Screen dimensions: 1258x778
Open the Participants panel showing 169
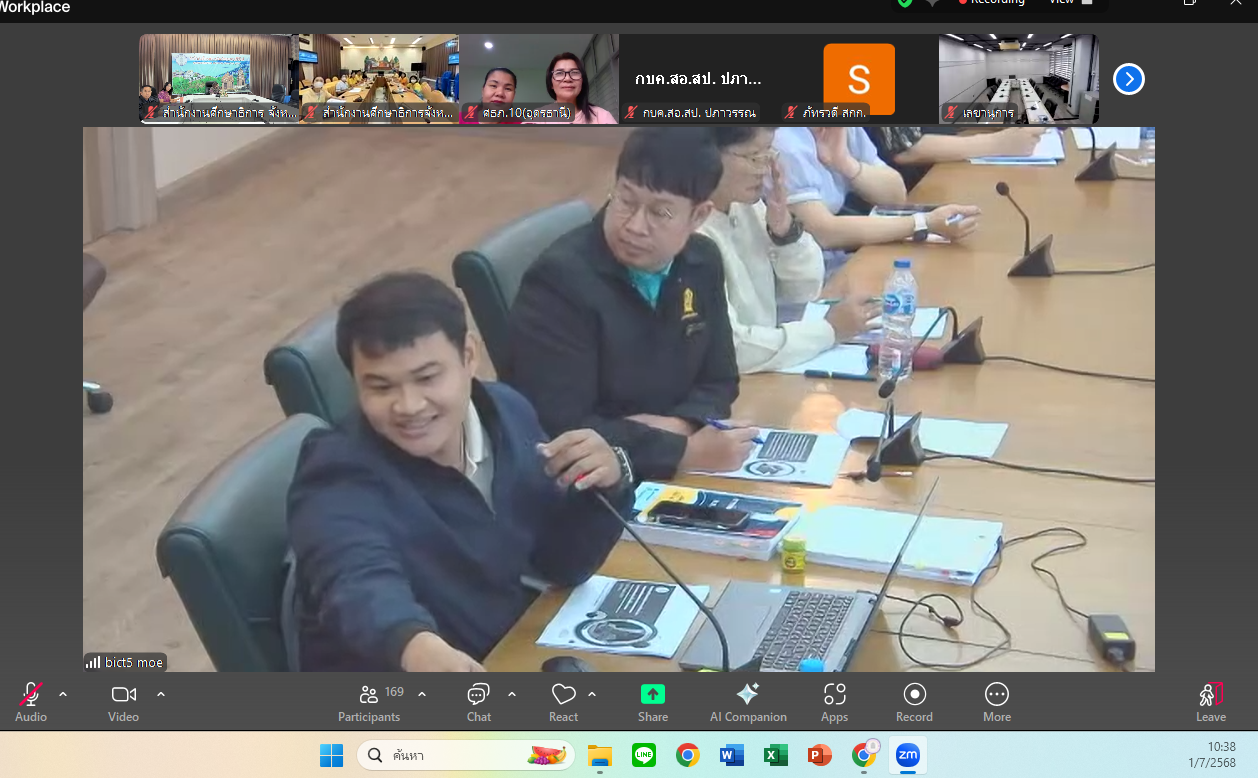(370, 701)
